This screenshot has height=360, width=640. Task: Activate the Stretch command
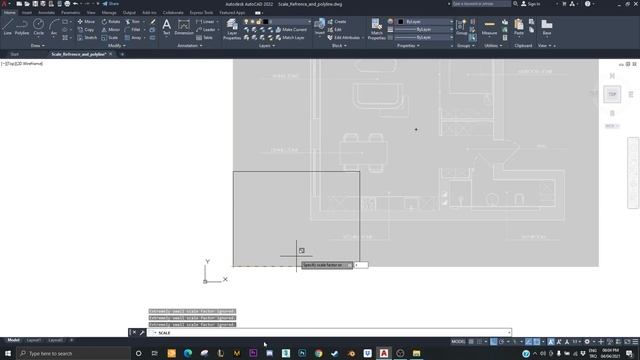click(x=87, y=38)
